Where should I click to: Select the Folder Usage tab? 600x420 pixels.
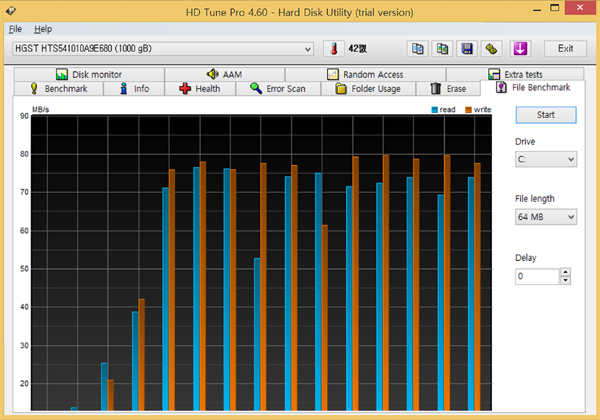click(x=368, y=89)
